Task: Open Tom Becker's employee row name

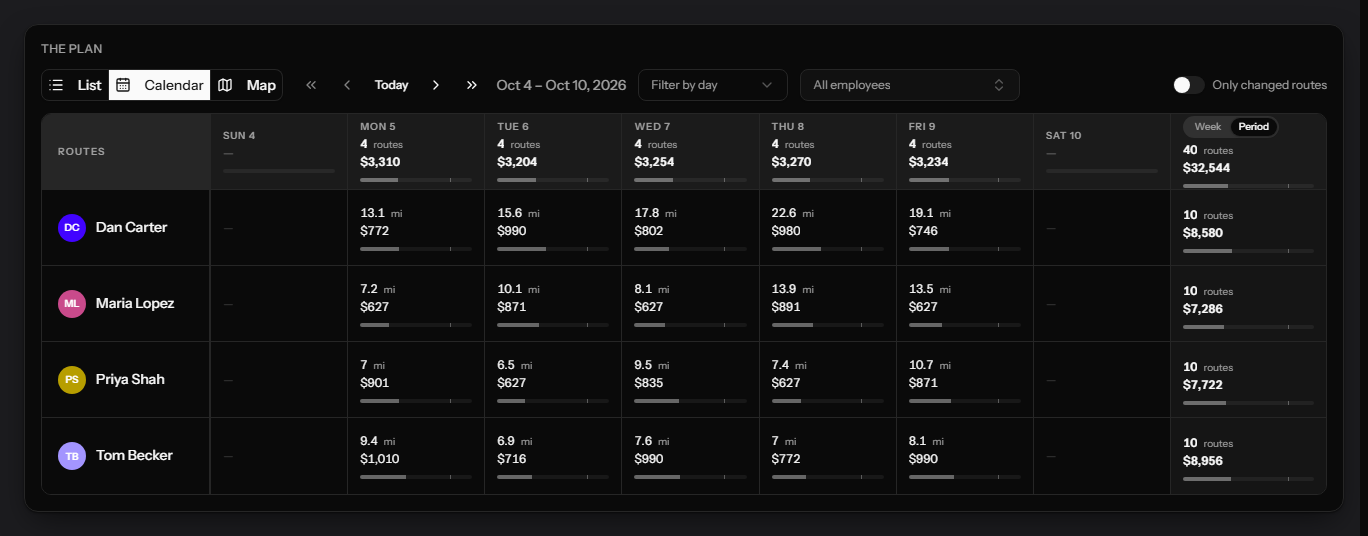Action: tap(134, 455)
